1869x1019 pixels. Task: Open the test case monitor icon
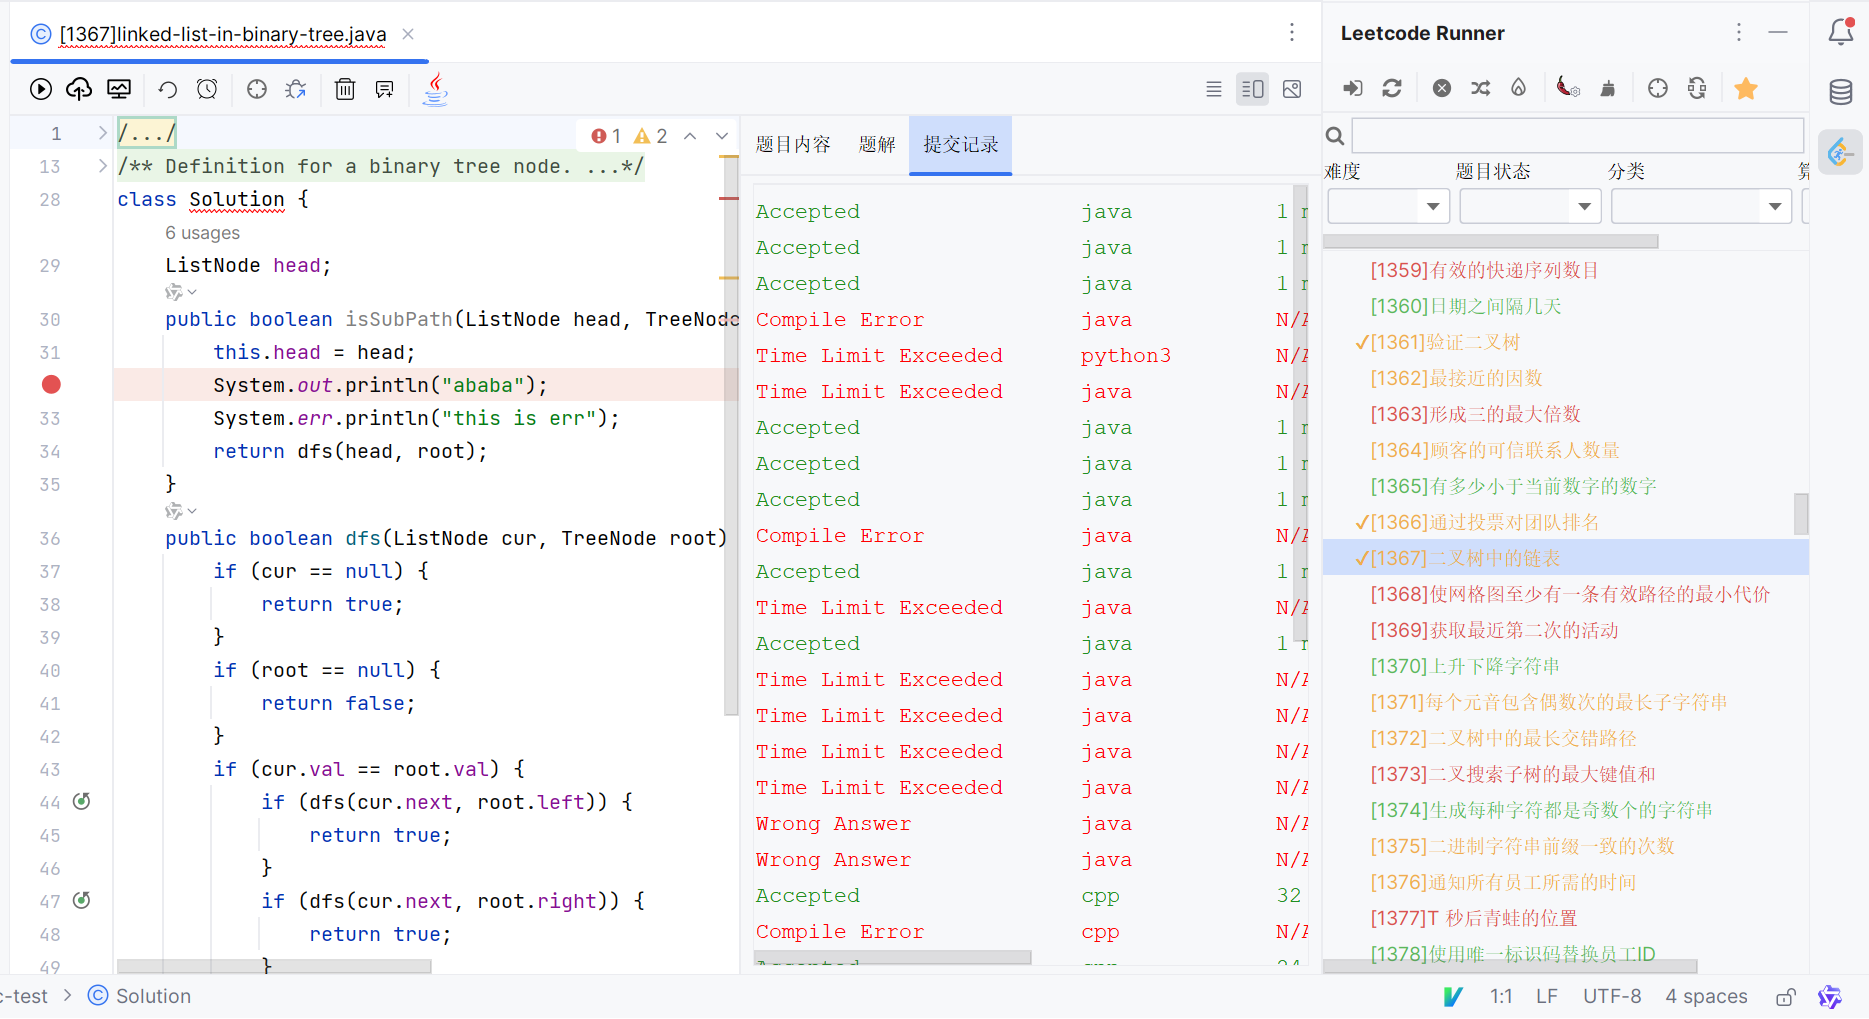click(x=119, y=89)
